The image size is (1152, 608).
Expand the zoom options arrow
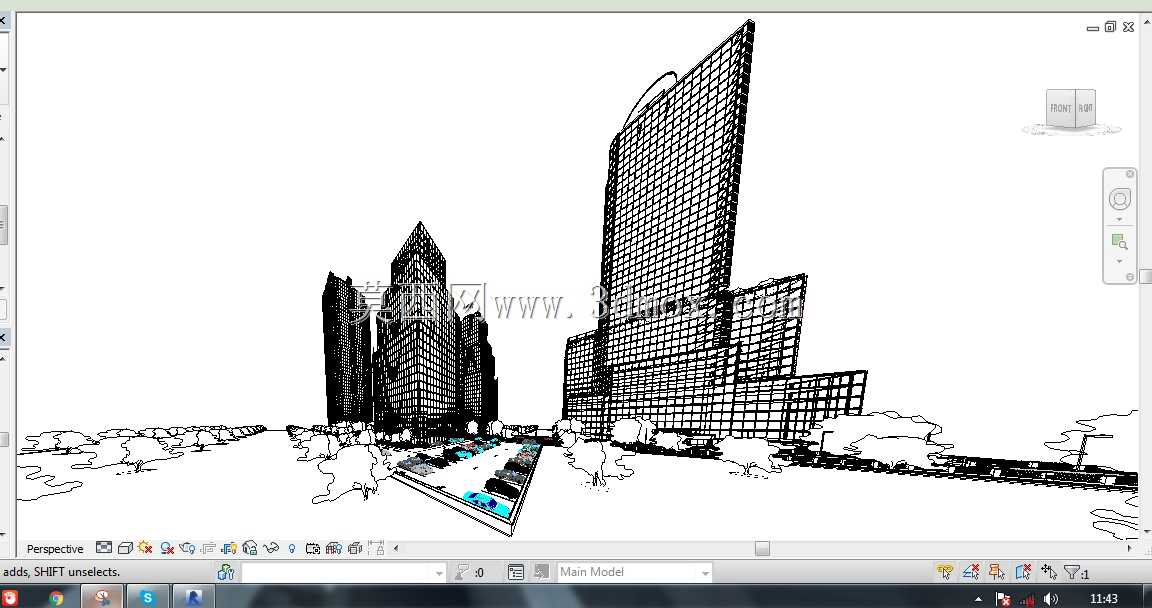[1120, 261]
